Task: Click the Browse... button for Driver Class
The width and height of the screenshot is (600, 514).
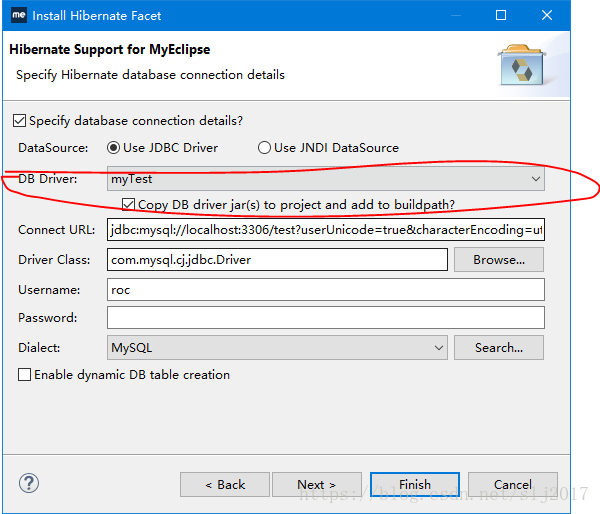Action: 499,259
